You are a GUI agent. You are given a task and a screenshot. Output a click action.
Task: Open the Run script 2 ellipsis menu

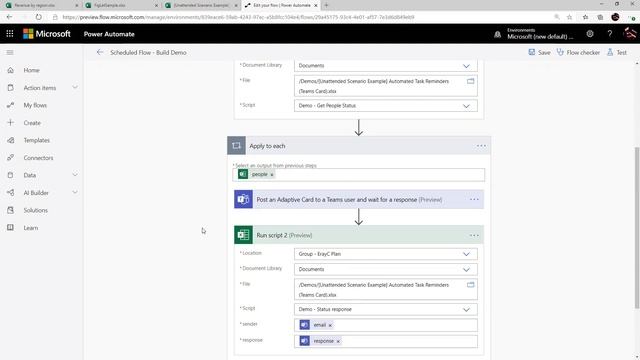point(474,235)
